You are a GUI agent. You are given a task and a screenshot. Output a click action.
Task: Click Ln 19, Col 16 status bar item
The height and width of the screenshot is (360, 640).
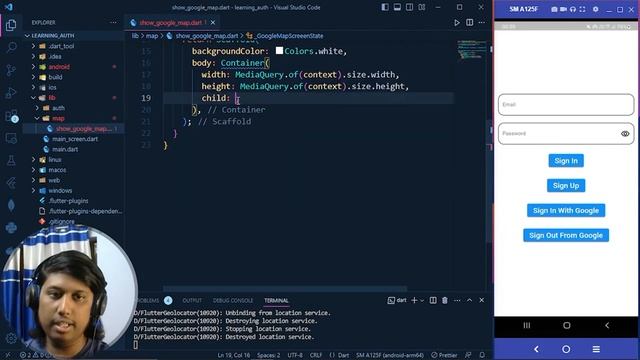click(233, 355)
